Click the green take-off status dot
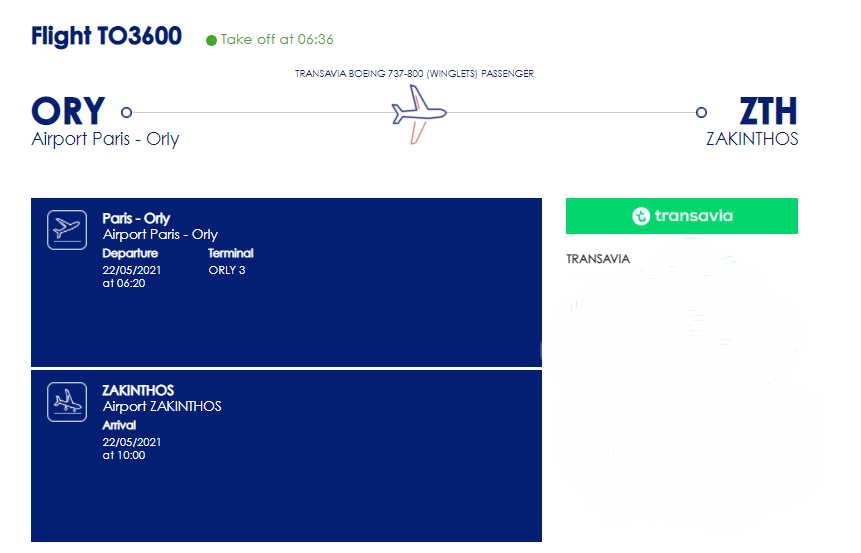 [211, 41]
